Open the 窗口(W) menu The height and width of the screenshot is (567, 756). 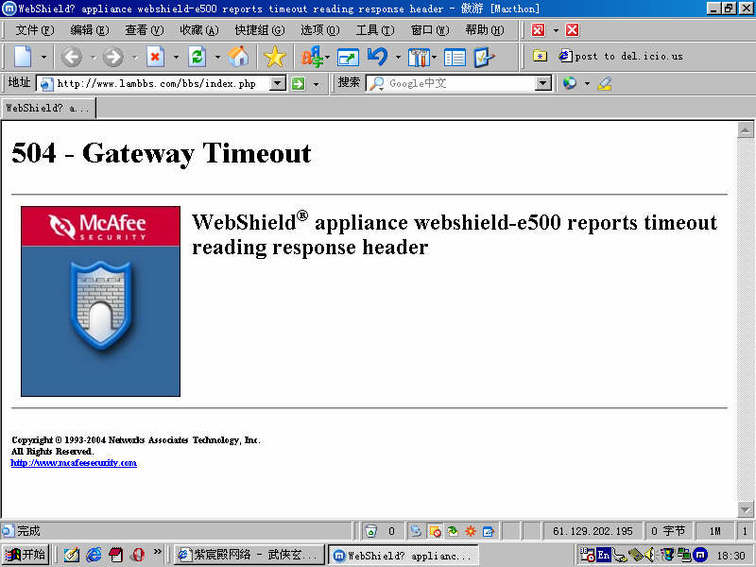coord(430,30)
